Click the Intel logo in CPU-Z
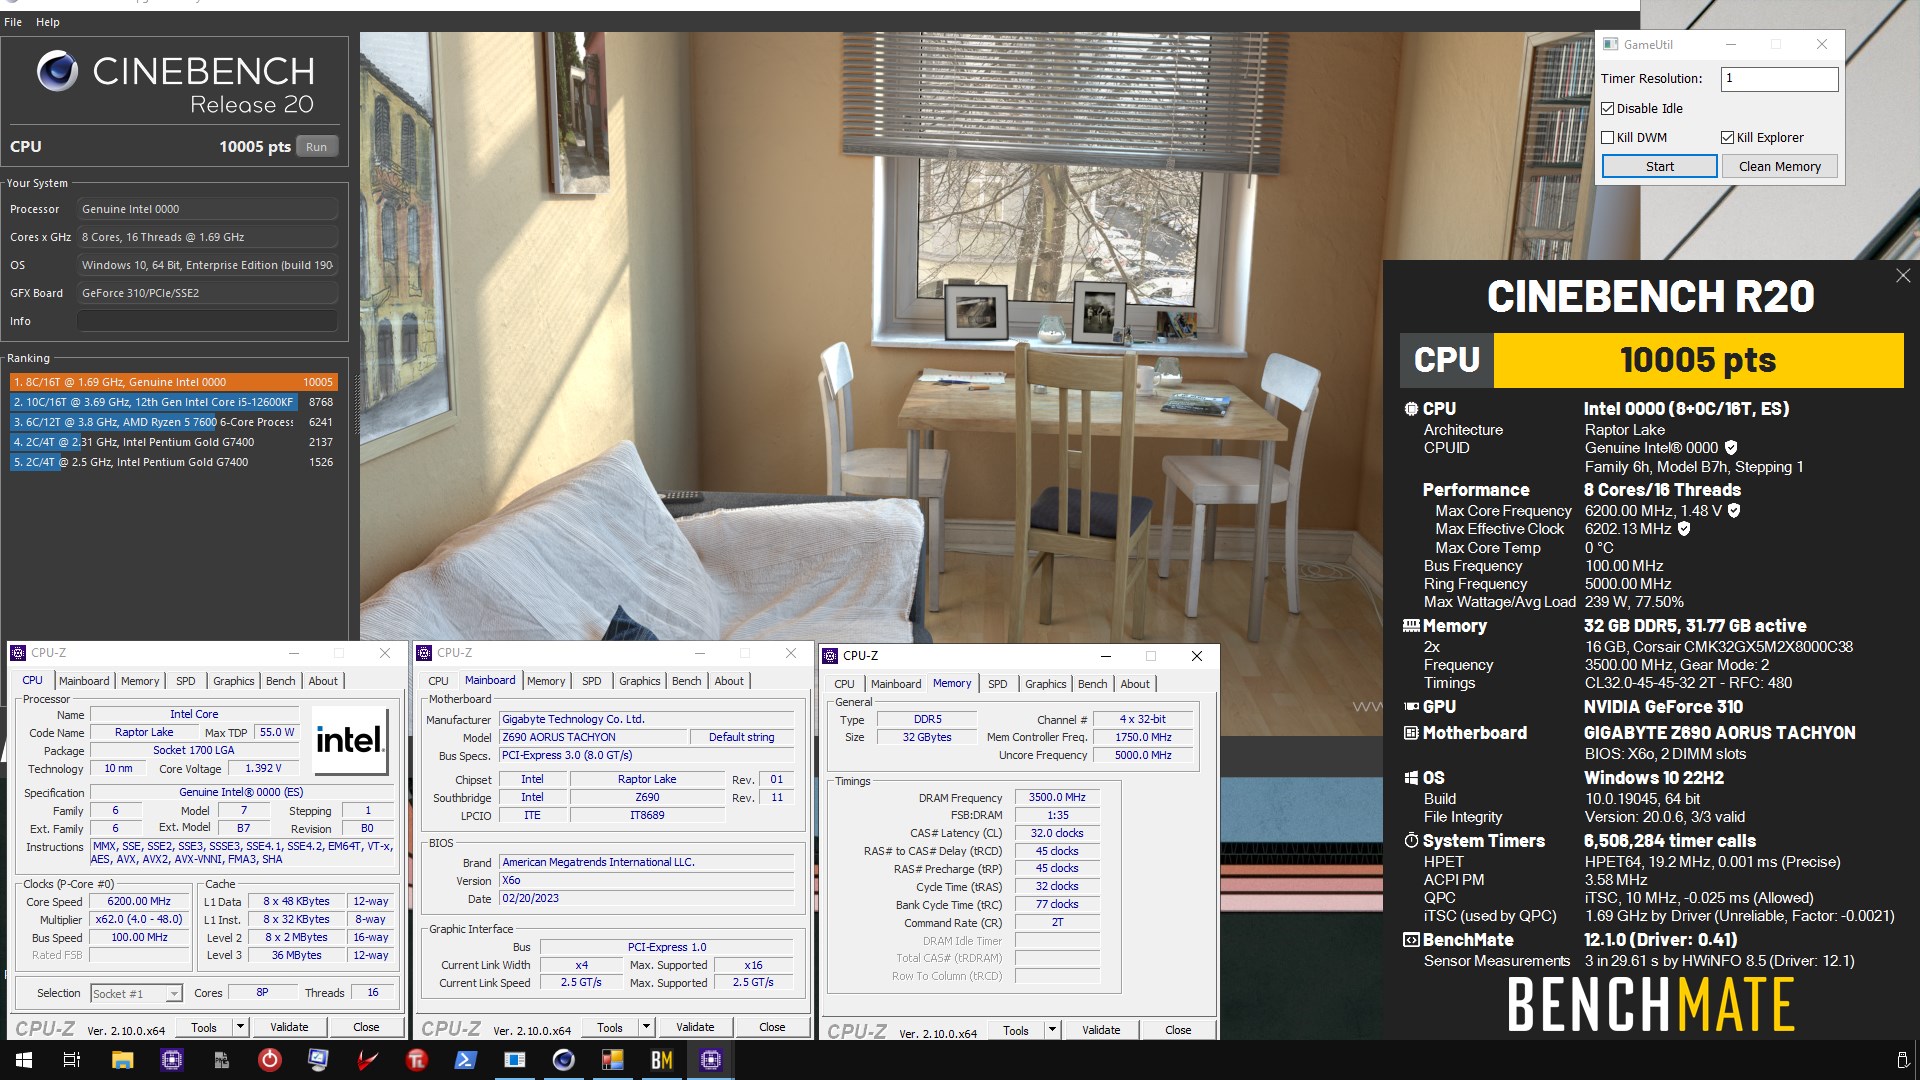Viewport: 1920px width, 1080px height. pos(349,740)
